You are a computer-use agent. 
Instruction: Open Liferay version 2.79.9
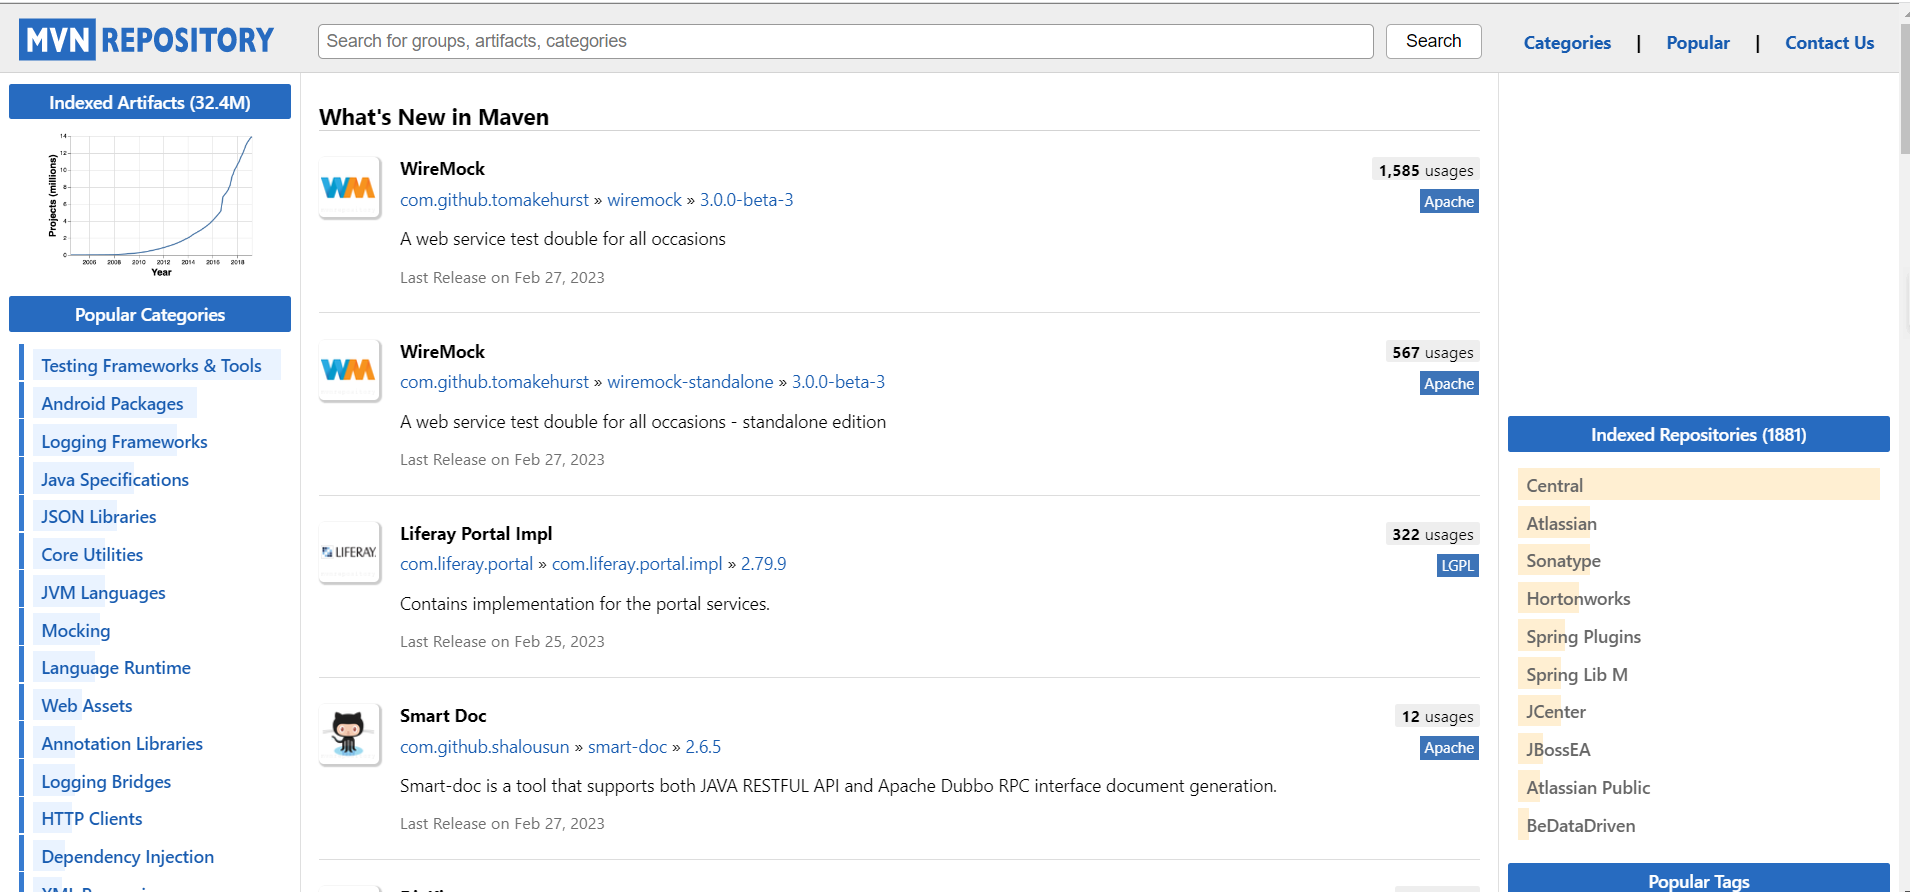pyautogui.click(x=763, y=564)
